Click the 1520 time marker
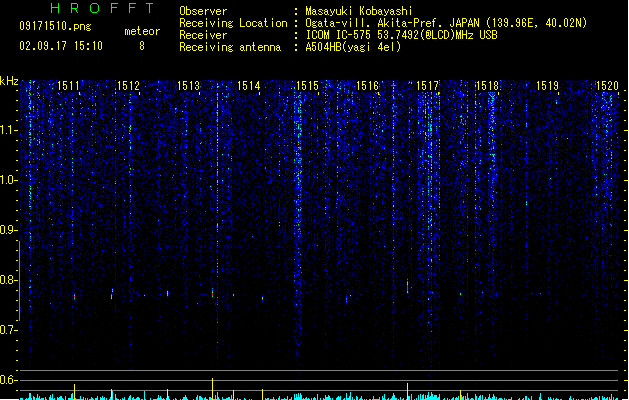 (x=607, y=86)
